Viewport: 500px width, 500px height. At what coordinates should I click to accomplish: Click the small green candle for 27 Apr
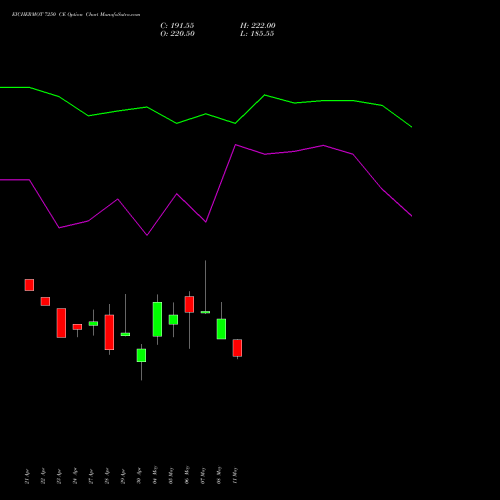pos(93,323)
